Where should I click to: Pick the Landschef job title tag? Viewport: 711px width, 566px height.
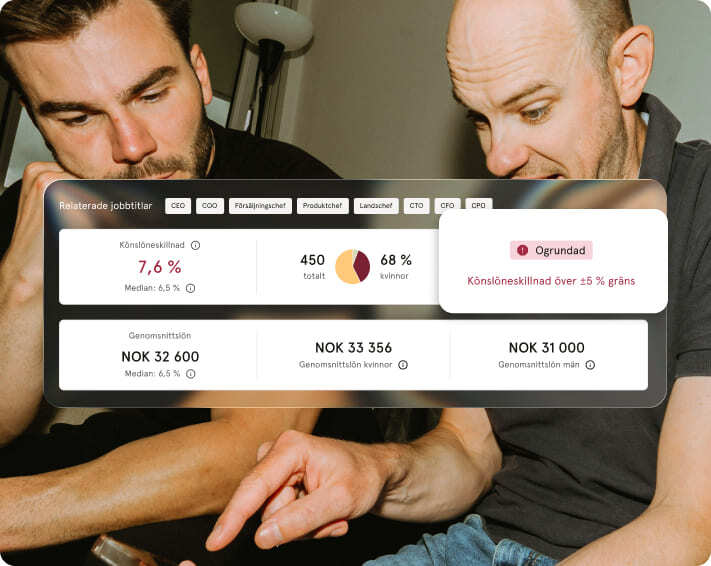(376, 206)
